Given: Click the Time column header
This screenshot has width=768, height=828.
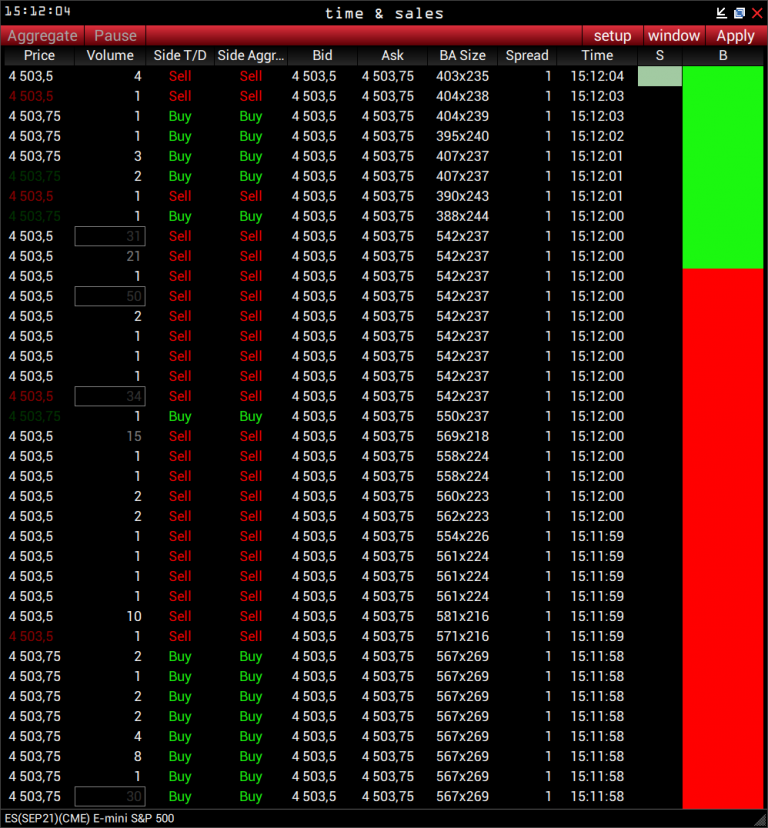Looking at the screenshot, I should [597, 56].
